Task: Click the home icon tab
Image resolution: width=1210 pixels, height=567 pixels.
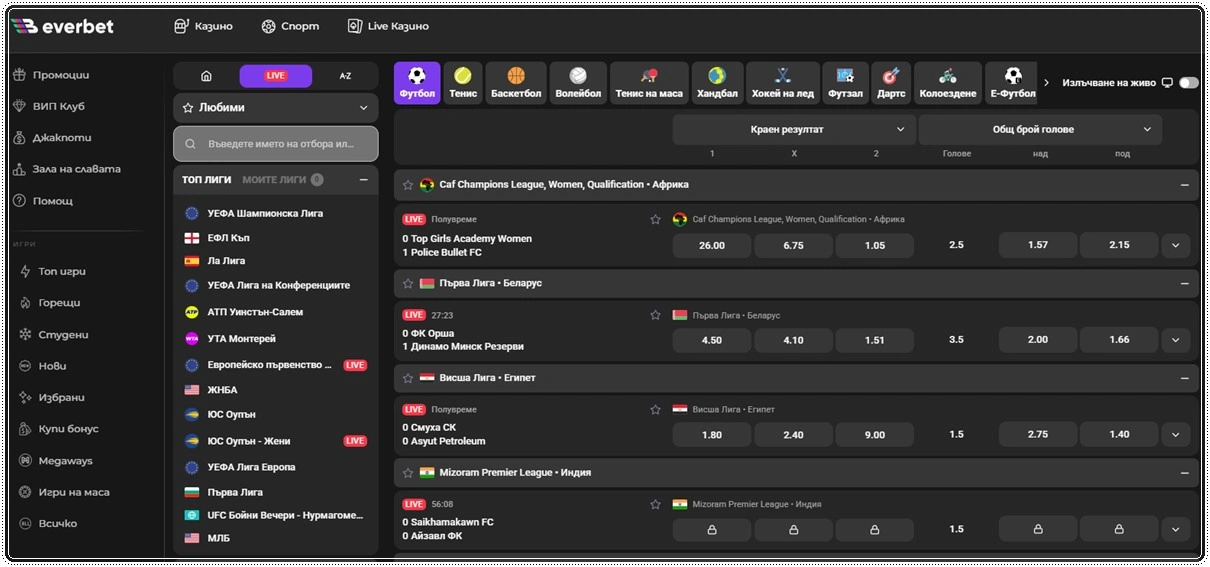Action: click(x=206, y=76)
